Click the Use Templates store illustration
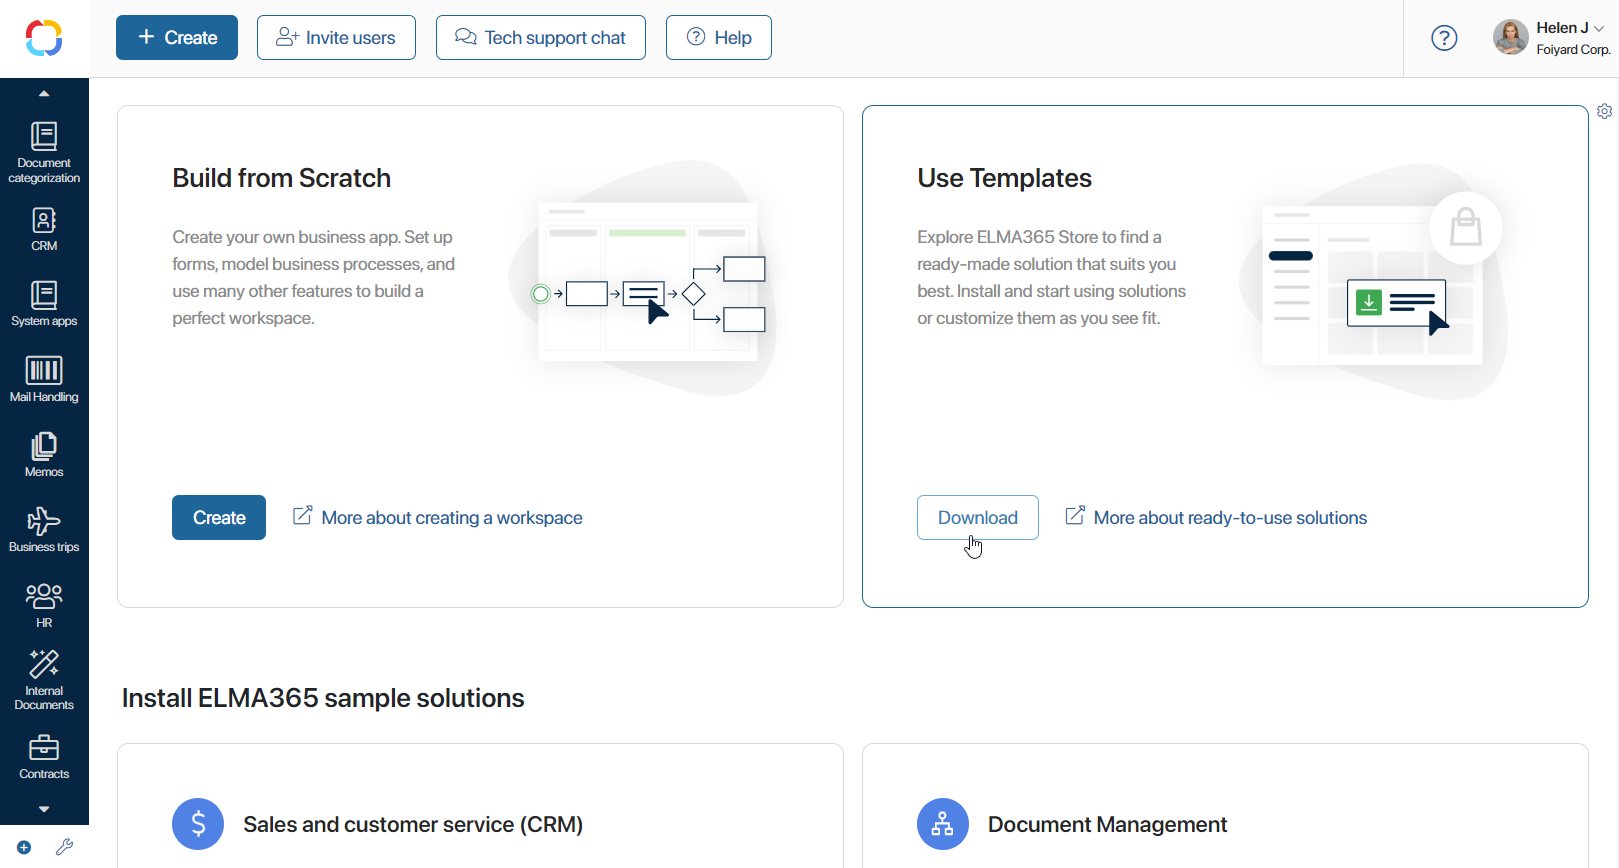The height and width of the screenshot is (868, 1619). tap(1375, 282)
